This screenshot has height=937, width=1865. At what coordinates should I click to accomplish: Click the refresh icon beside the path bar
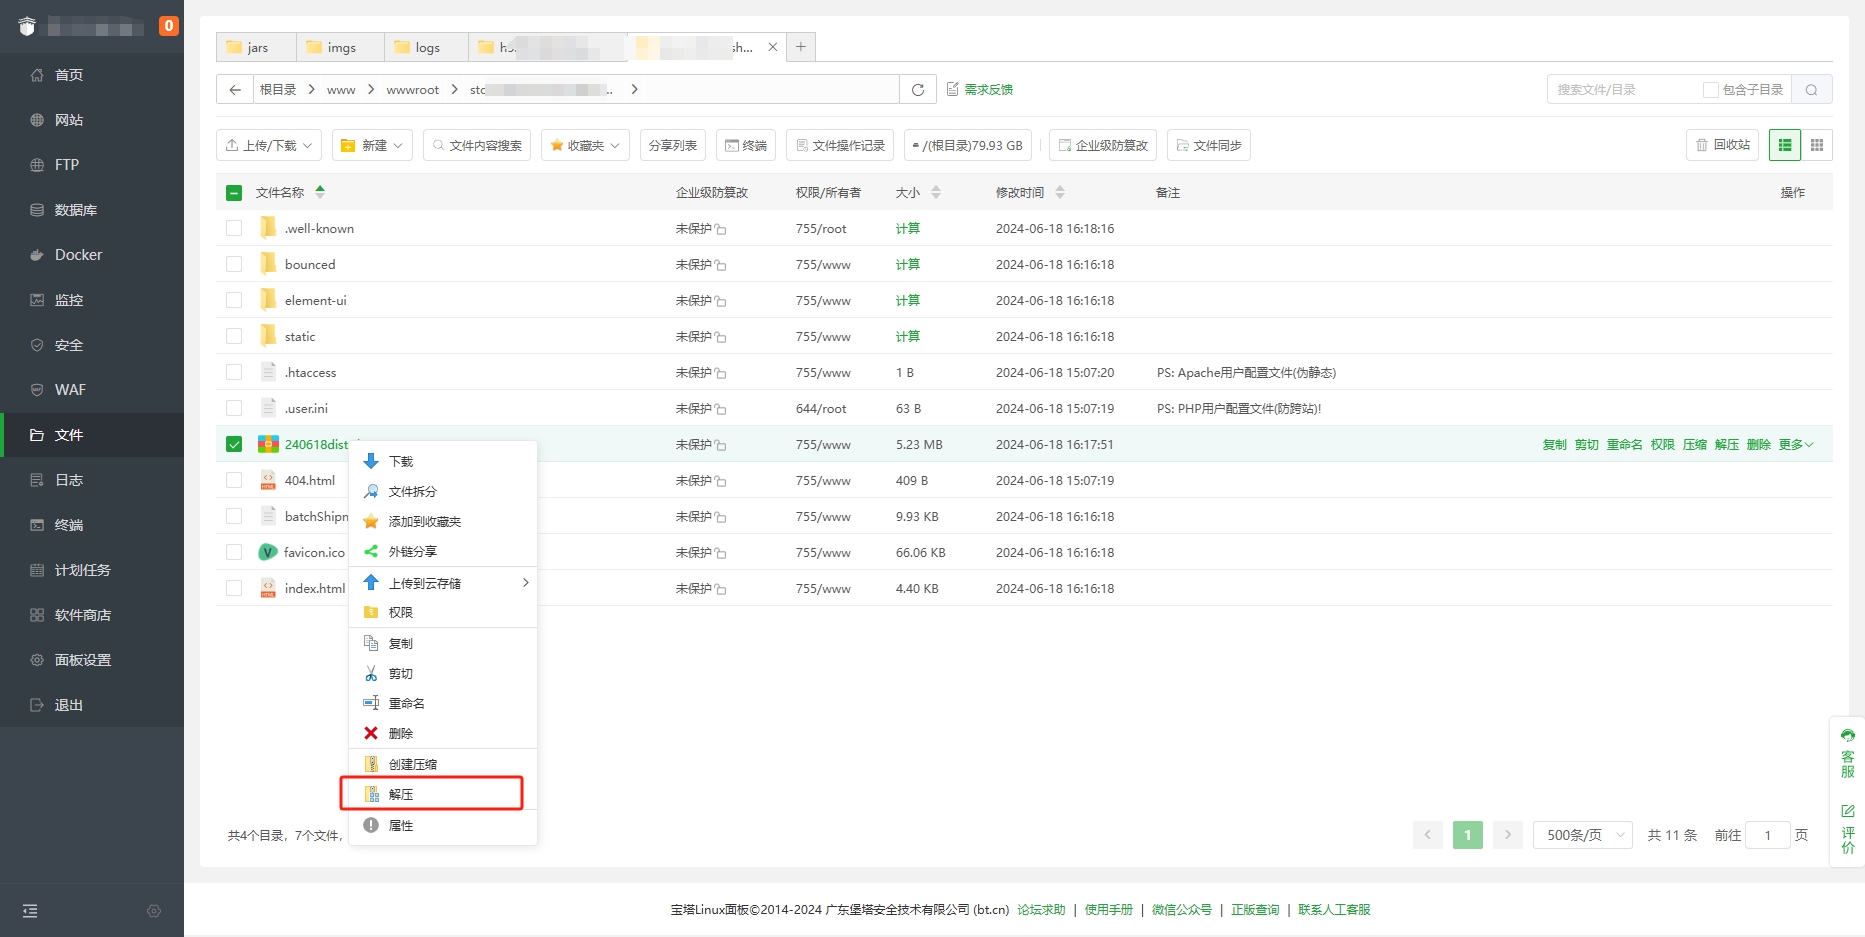pyautogui.click(x=917, y=90)
